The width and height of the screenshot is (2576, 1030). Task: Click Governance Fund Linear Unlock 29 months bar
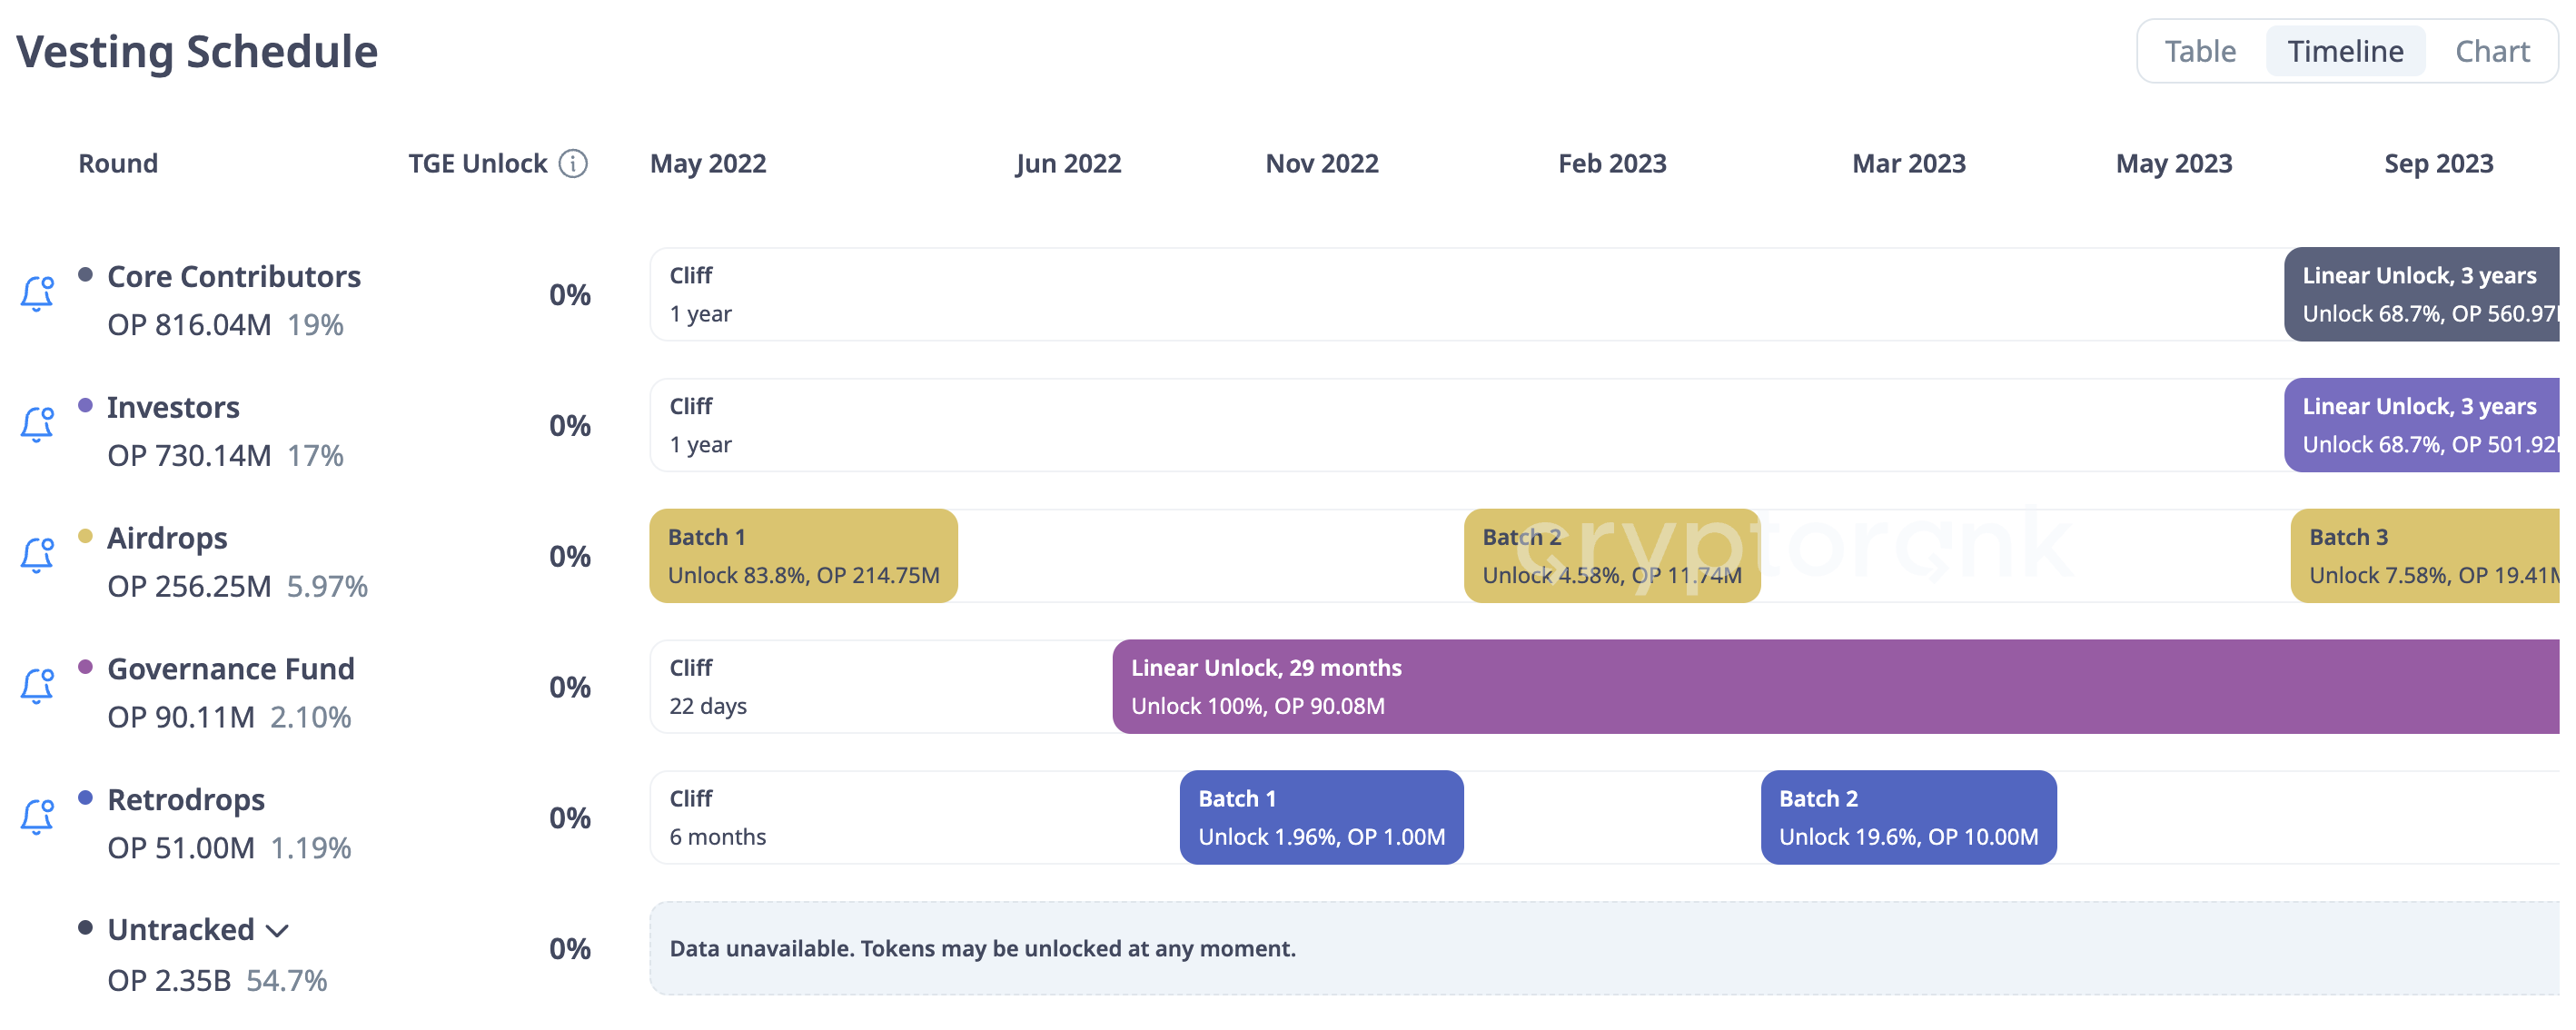pos(1834,687)
